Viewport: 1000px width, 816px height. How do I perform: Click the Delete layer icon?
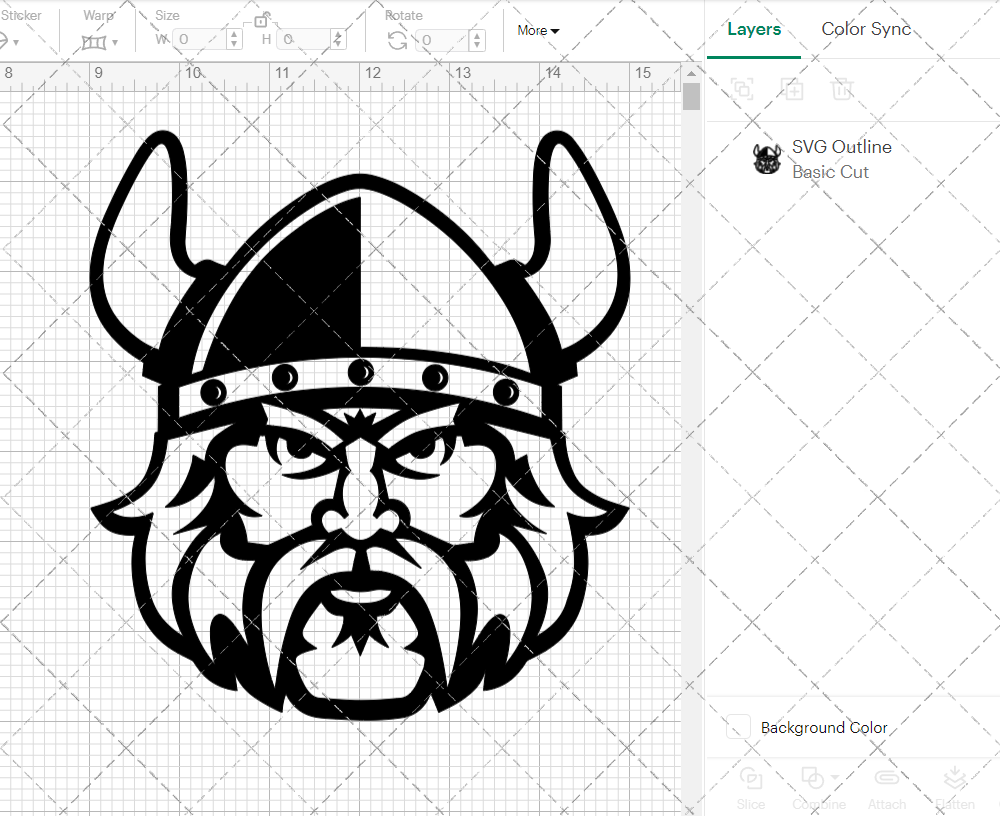tap(843, 89)
